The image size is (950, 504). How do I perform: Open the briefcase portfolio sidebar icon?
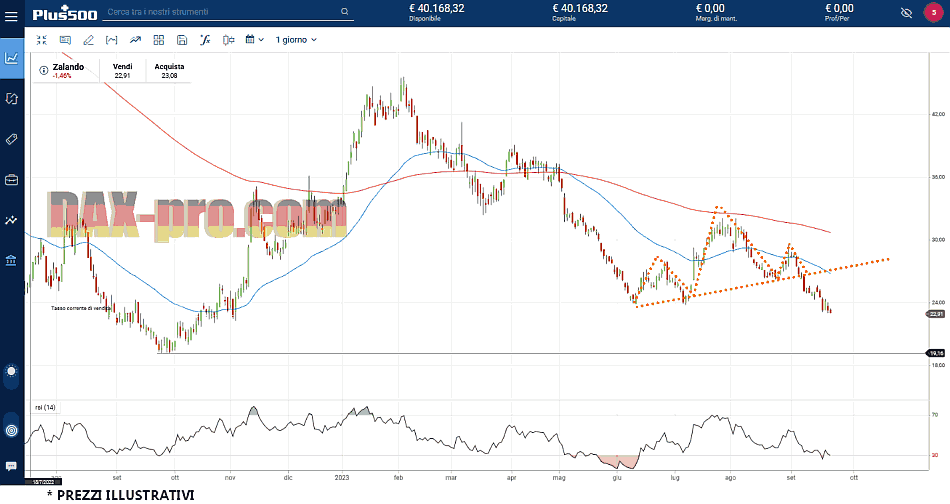pyautogui.click(x=12, y=180)
